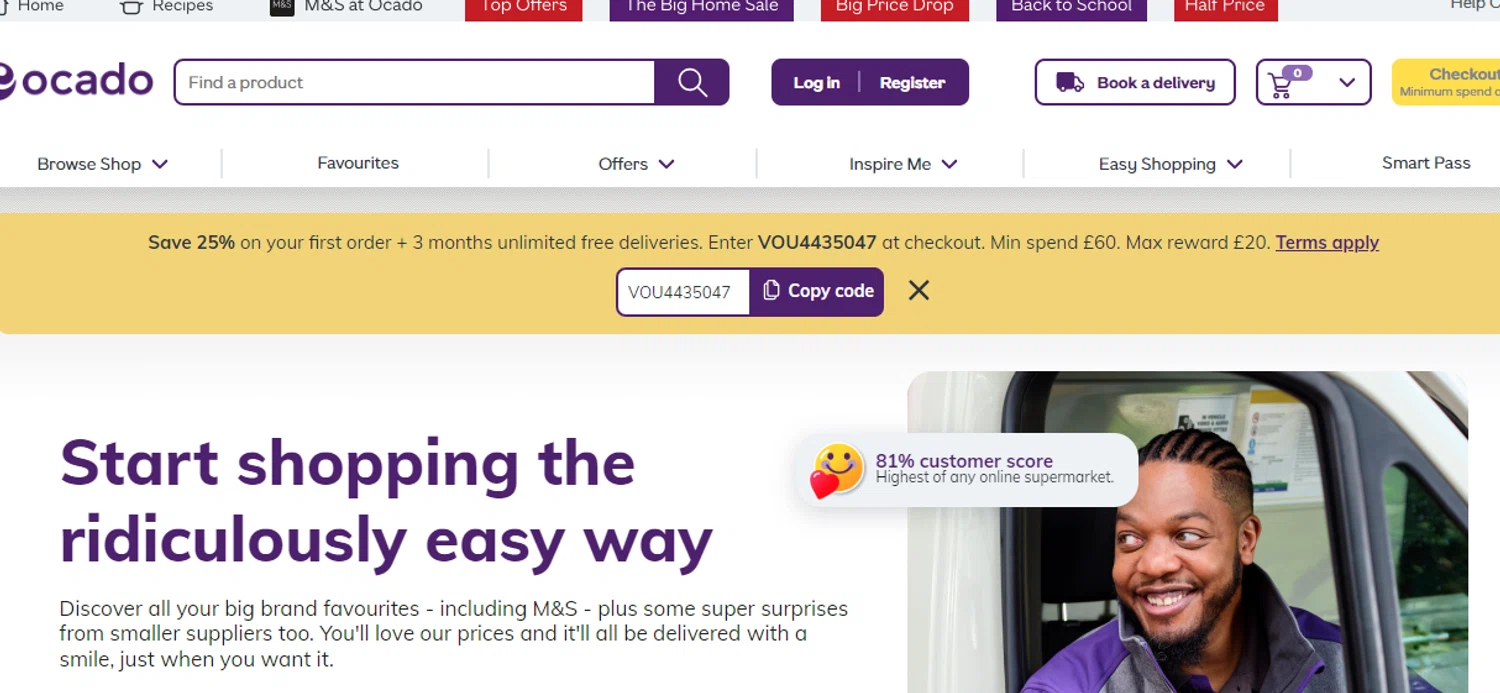Go to Smart Pass section
This screenshot has width=1500, height=693.
1426,163
